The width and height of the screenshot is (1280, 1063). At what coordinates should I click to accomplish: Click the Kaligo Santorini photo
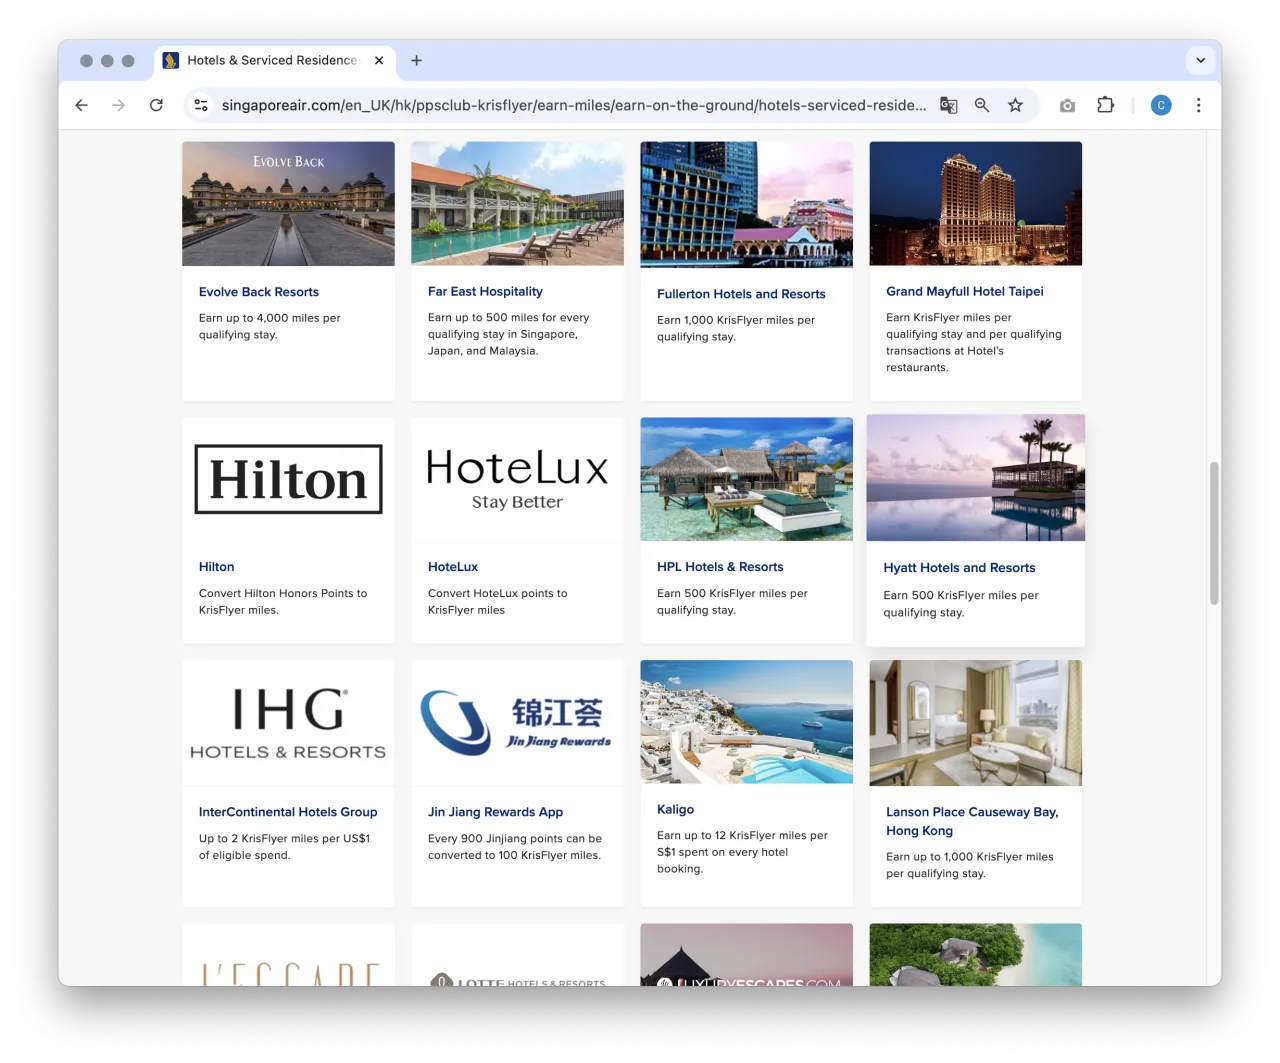point(746,722)
